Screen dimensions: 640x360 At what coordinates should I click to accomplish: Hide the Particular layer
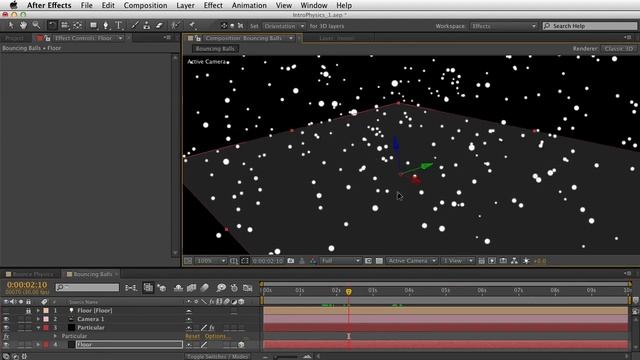tap(6, 328)
